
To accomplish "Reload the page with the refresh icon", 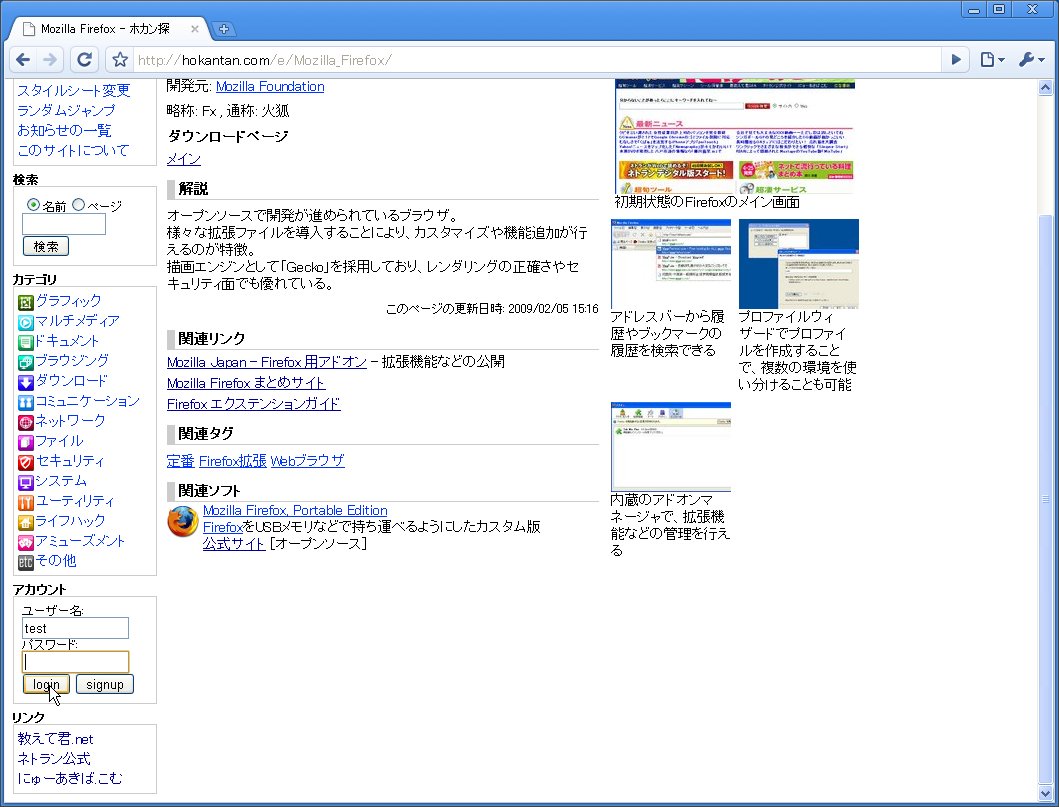I will 84,60.
